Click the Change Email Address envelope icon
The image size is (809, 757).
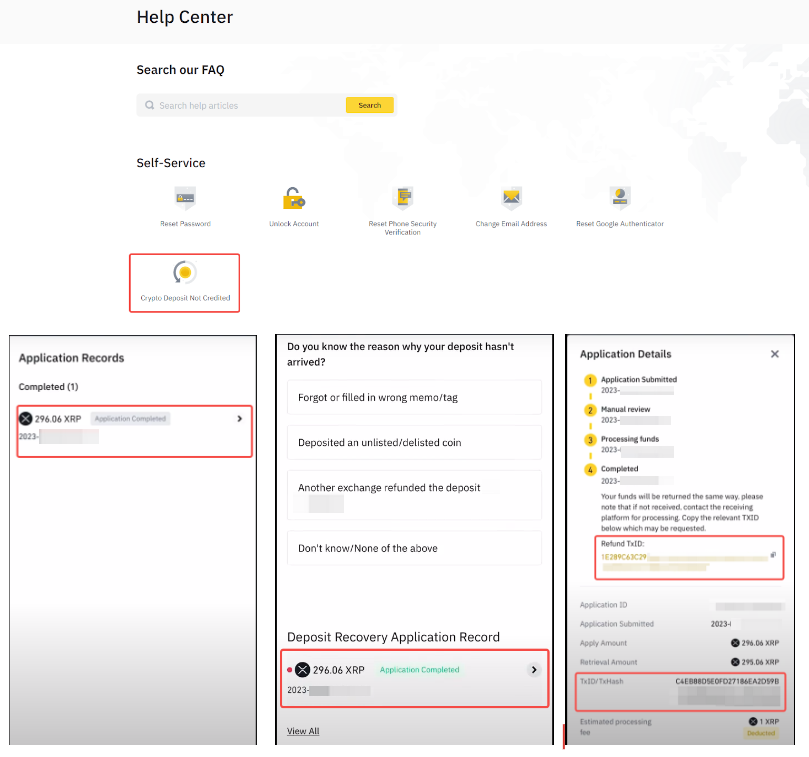pos(511,197)
